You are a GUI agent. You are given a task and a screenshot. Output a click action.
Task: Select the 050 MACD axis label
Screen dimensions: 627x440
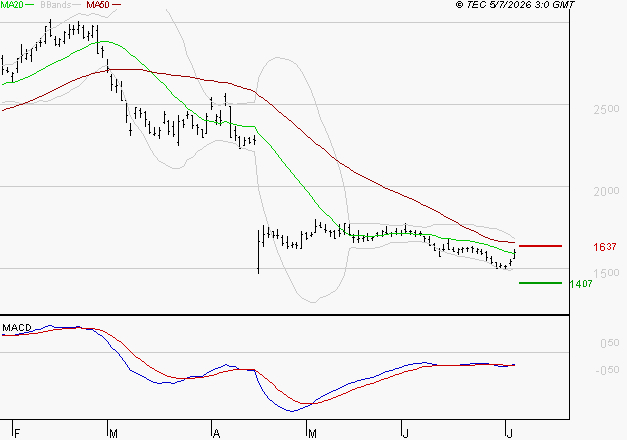pyautogui.click(x=609, y=343)
